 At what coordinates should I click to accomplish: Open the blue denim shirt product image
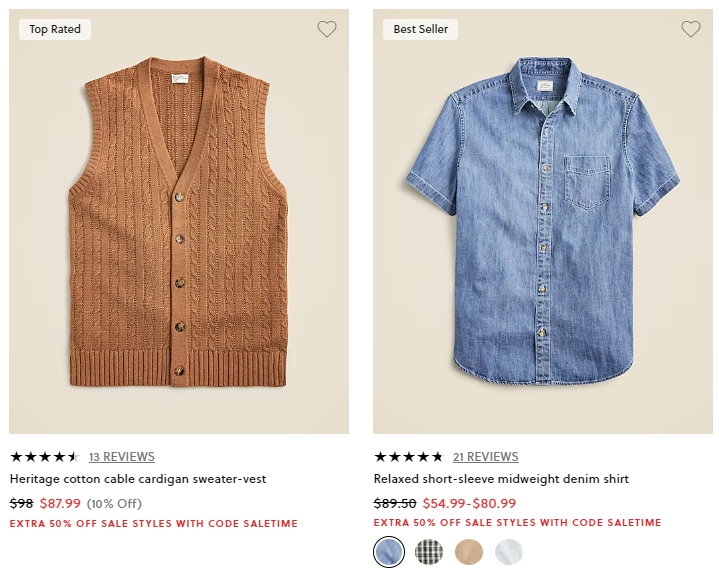(543, 222)
